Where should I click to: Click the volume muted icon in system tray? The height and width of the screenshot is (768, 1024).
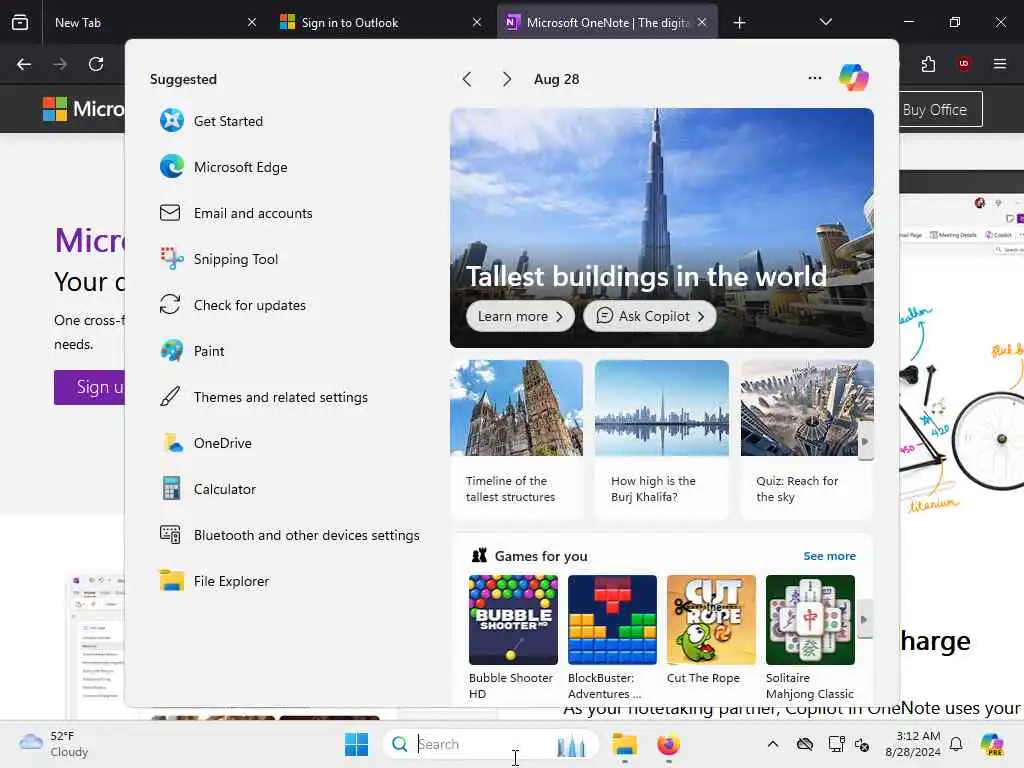[862, 744]
